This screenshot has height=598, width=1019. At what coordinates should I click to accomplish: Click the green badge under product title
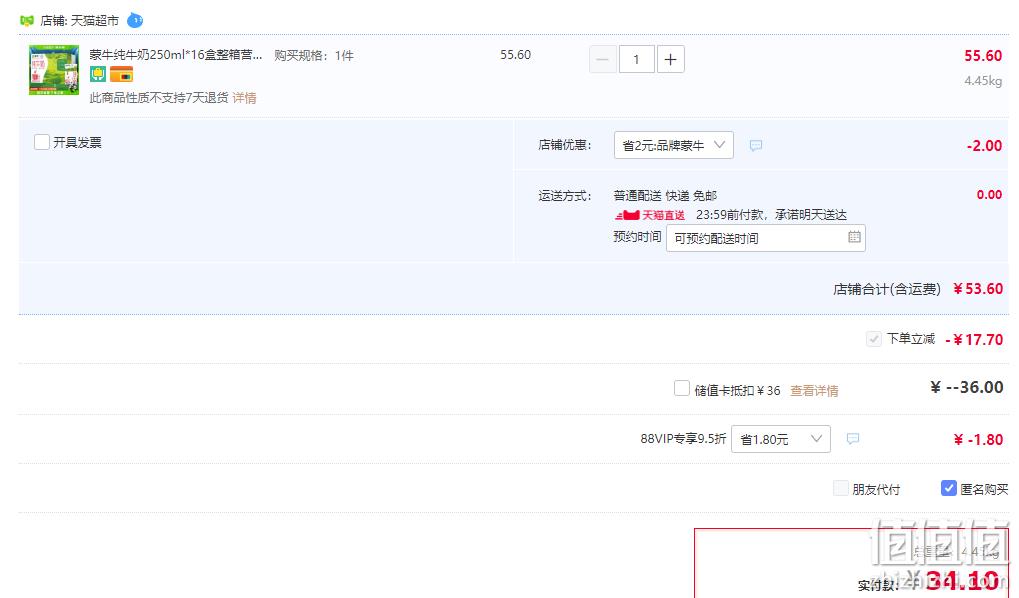point(98,74)
